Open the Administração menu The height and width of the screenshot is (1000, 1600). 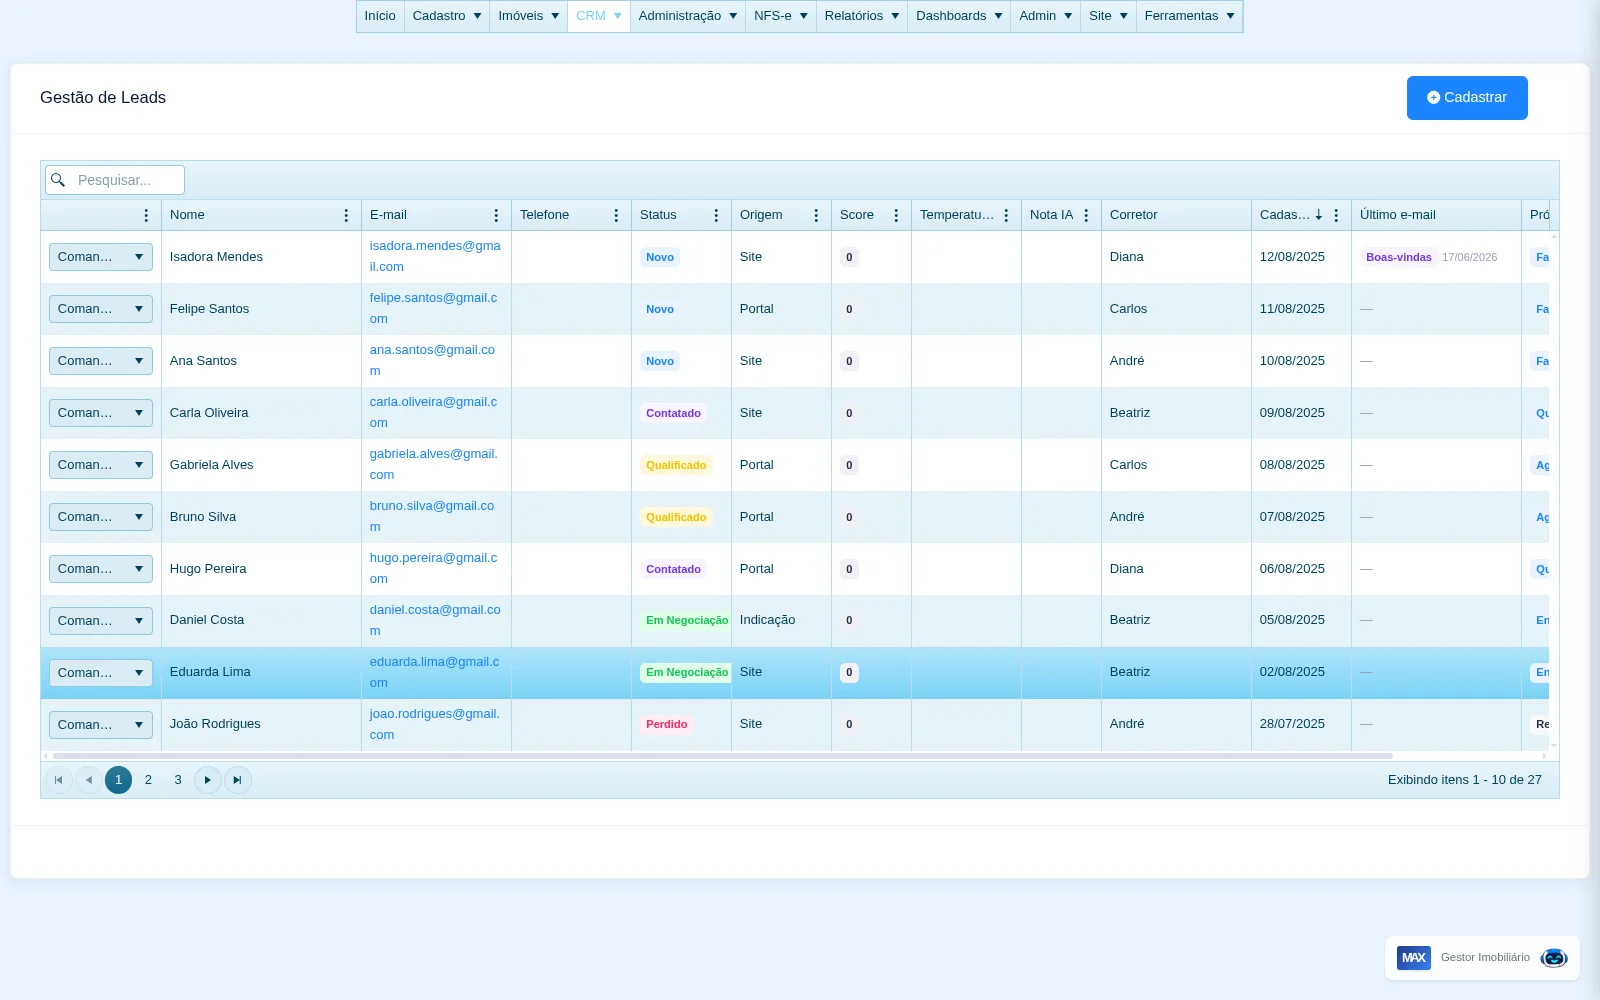[x=688, y=16]
